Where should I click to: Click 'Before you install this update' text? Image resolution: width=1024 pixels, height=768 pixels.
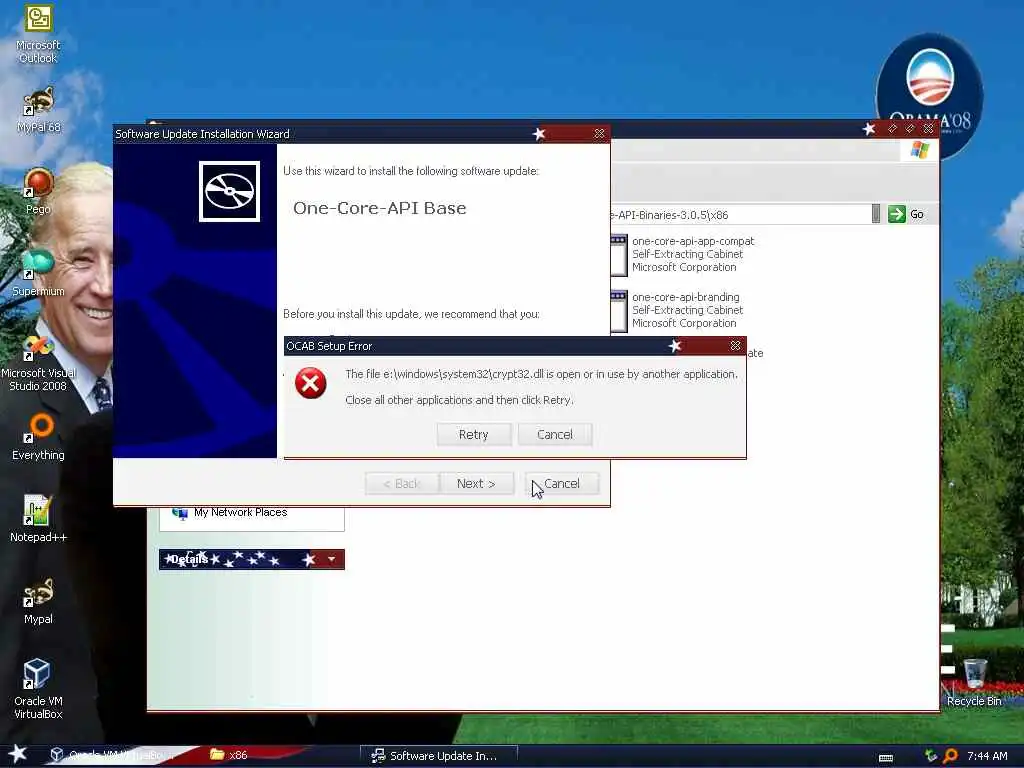click(411, 314)
